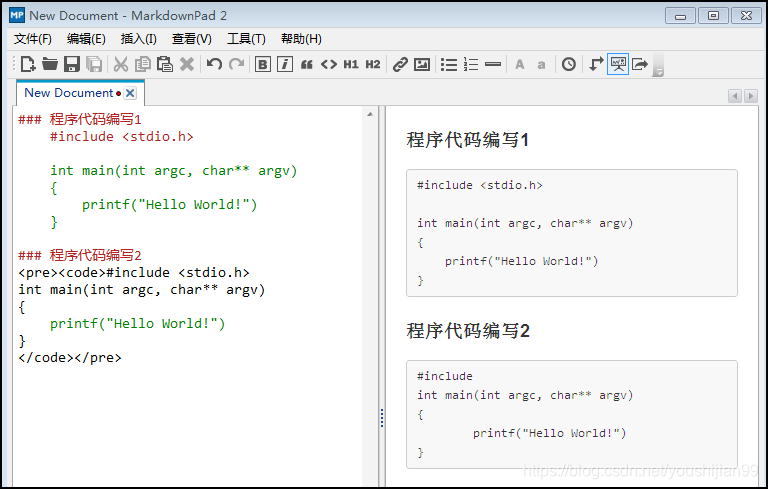
Task: Click the arrow icon left of live preview
Action: (596, 64)
